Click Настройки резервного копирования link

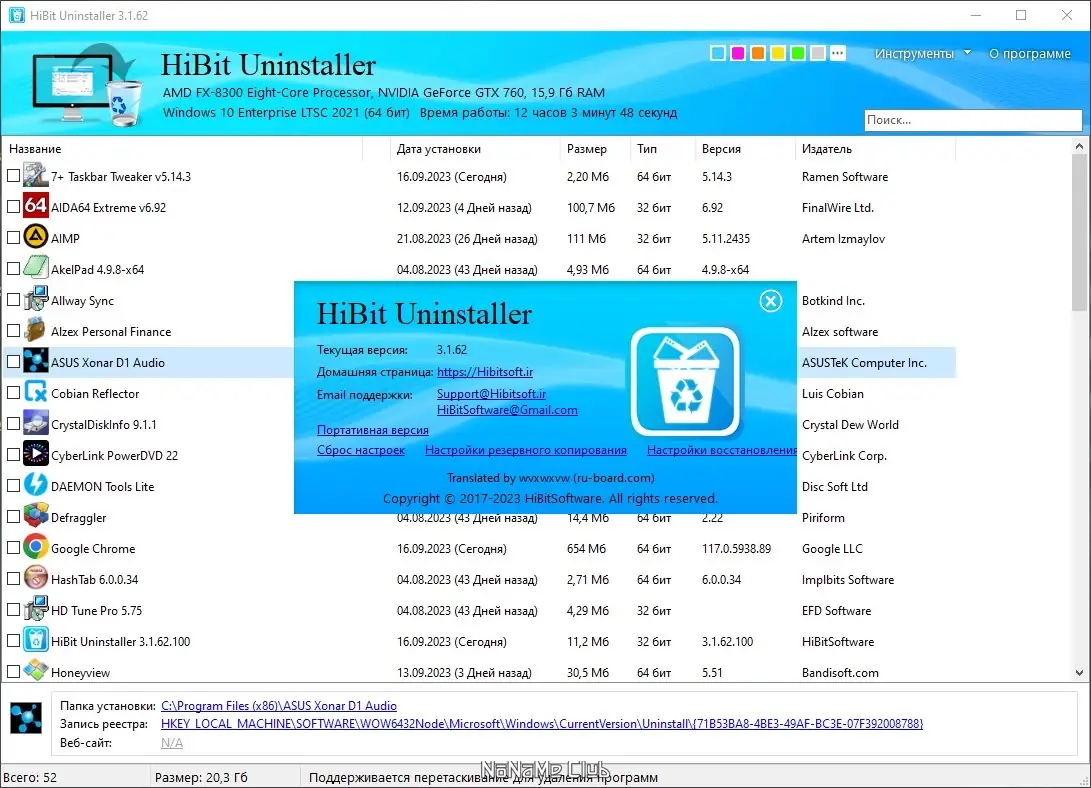[526, 450]
